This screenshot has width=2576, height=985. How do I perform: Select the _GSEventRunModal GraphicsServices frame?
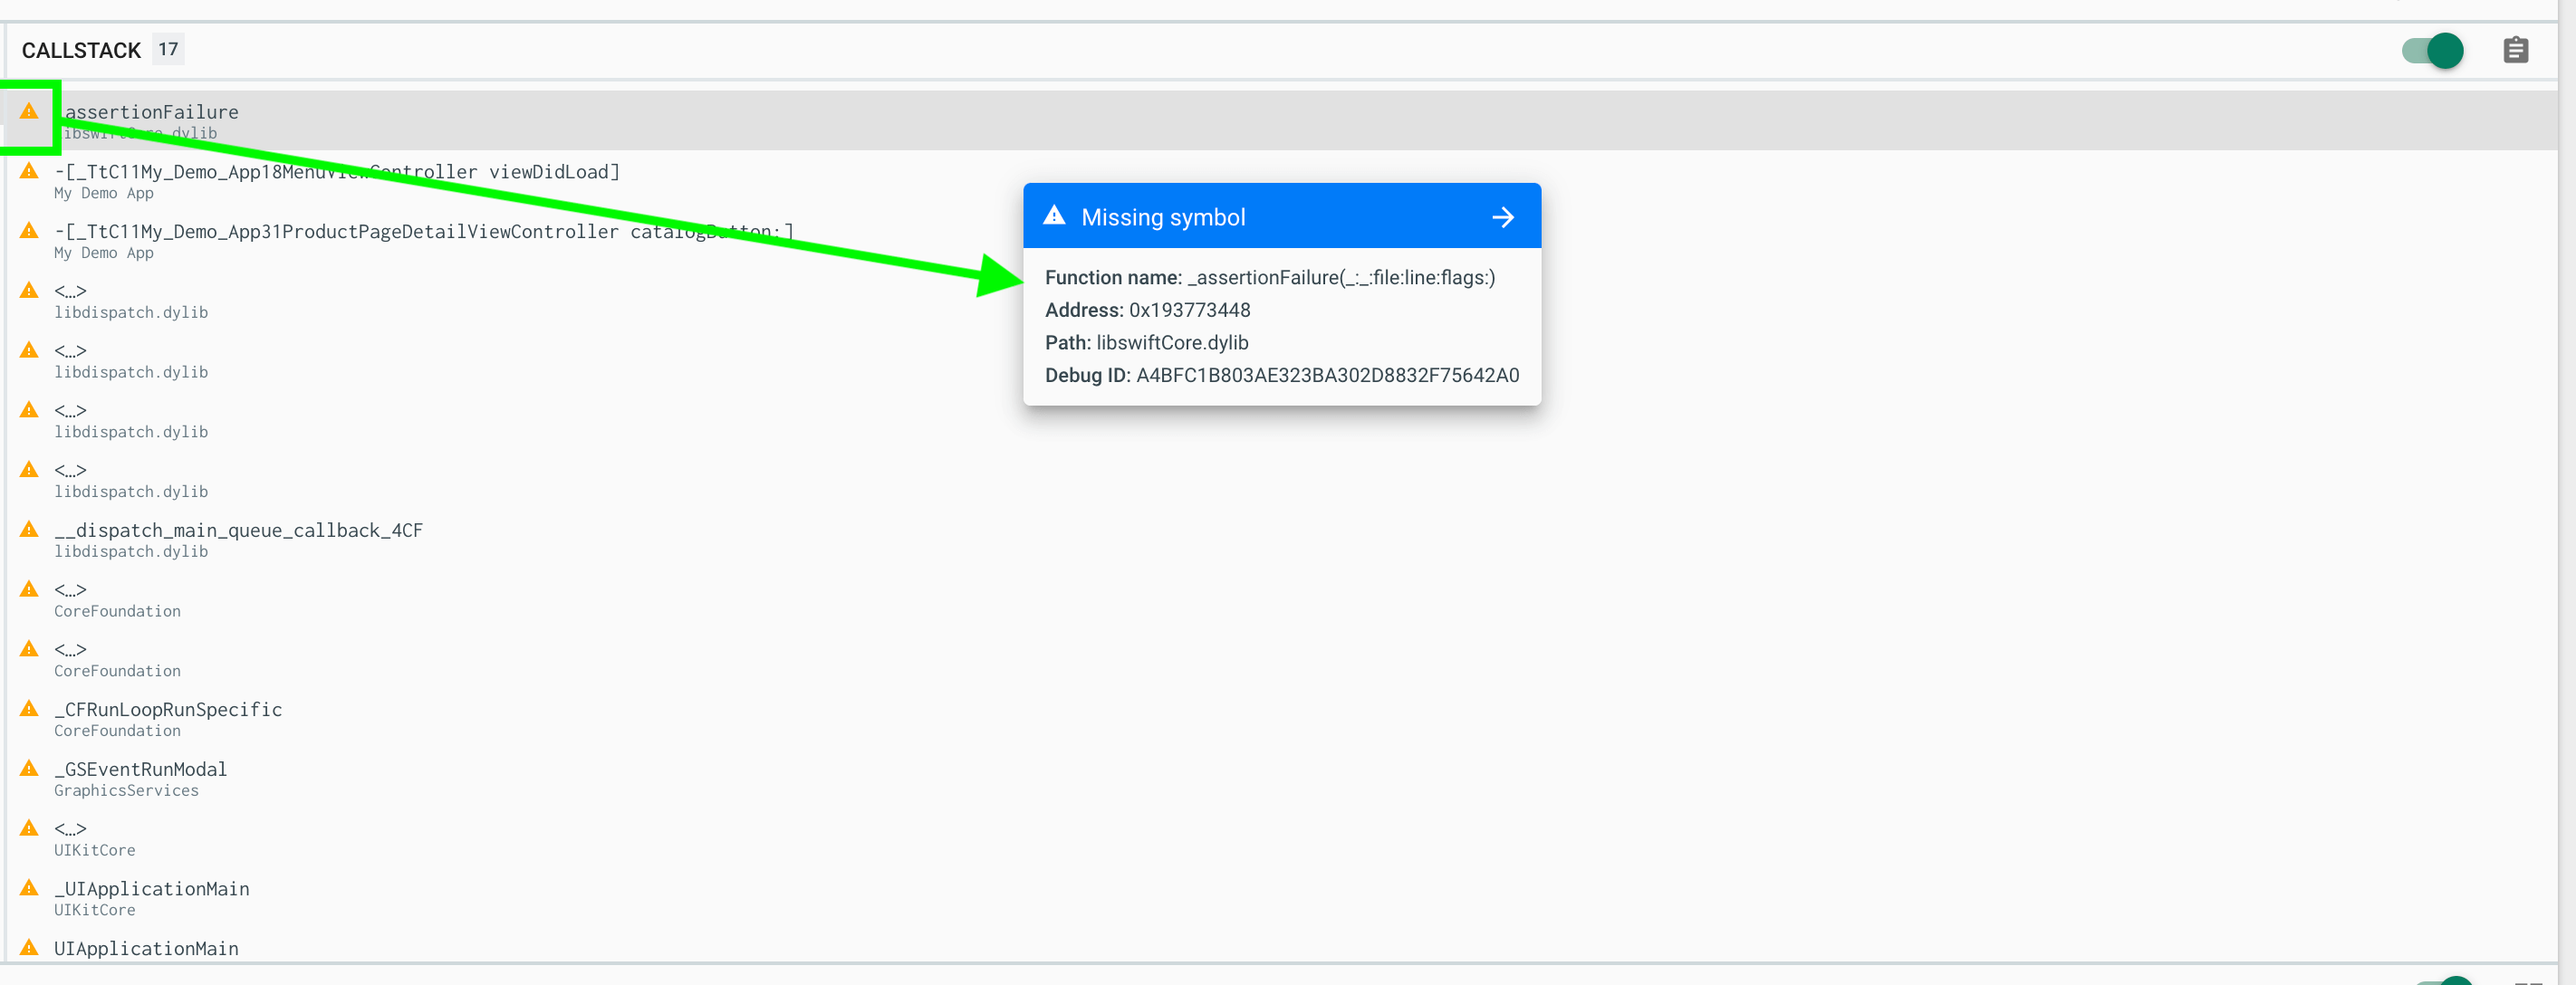141,769
